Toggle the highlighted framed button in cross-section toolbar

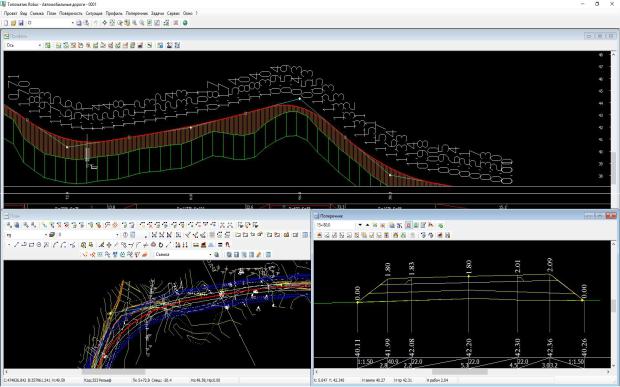[408, 225]
